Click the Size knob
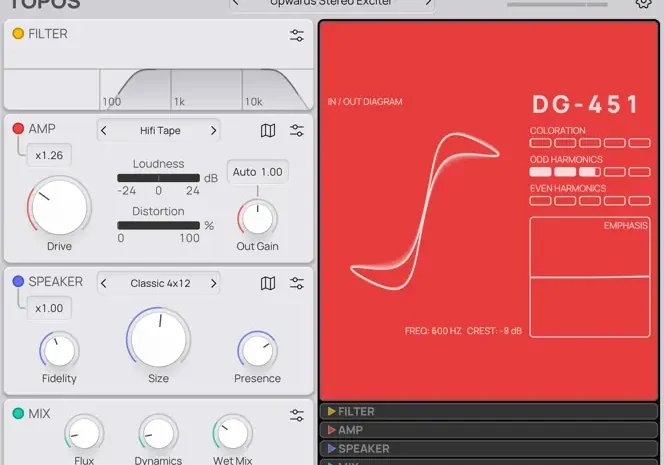The image size is (664, 465). [158, 339]
